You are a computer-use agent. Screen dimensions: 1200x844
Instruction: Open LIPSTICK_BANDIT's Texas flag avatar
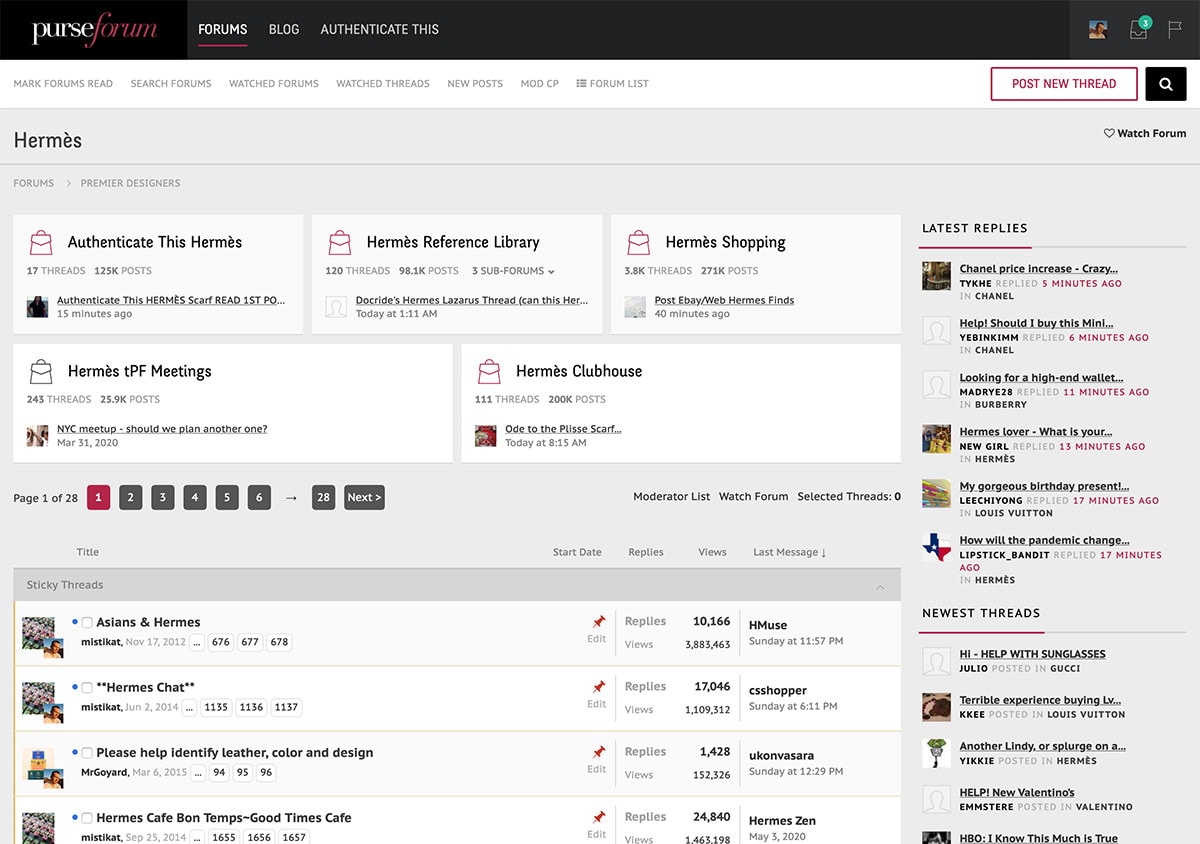(937, 547)
